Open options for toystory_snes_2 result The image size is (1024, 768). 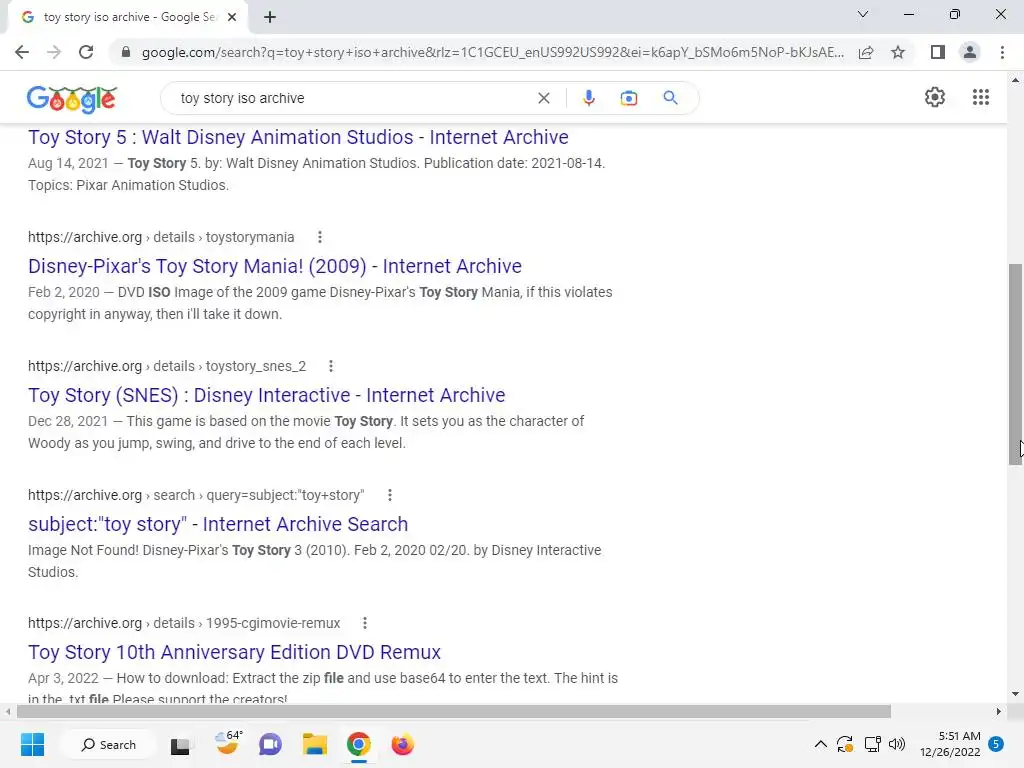pos(331,366)
